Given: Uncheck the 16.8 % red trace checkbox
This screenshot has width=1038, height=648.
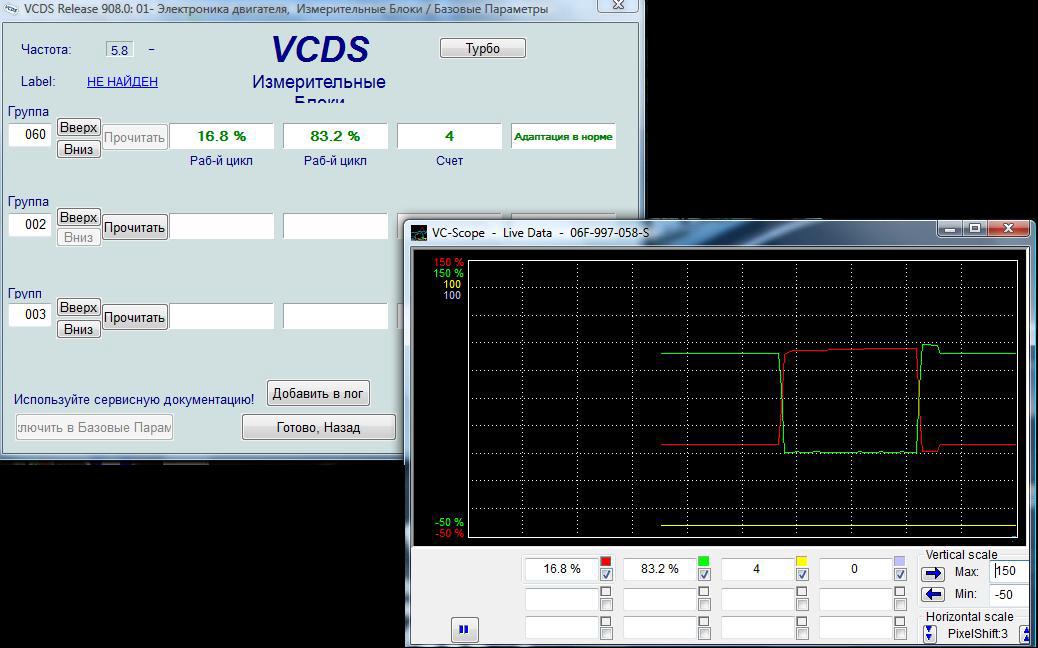Looking at the screenshot, I should [606, 575].
